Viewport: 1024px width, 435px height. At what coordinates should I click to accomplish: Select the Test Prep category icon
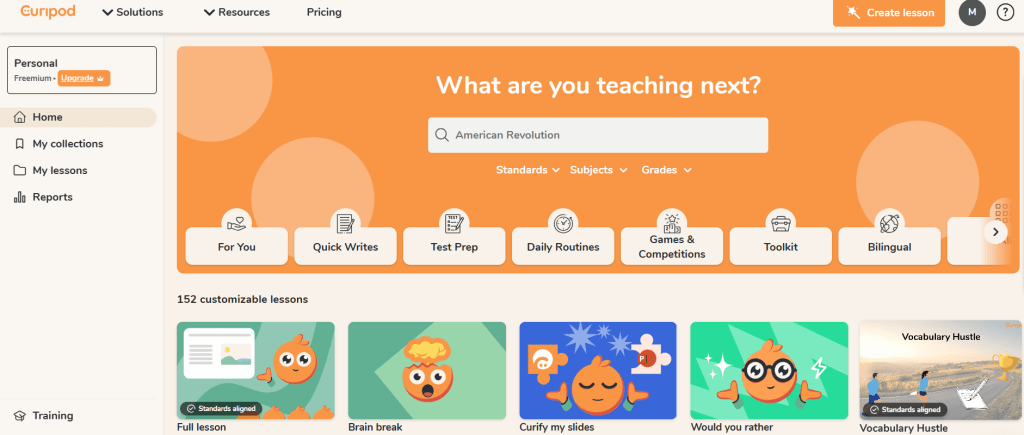(454, 224)
